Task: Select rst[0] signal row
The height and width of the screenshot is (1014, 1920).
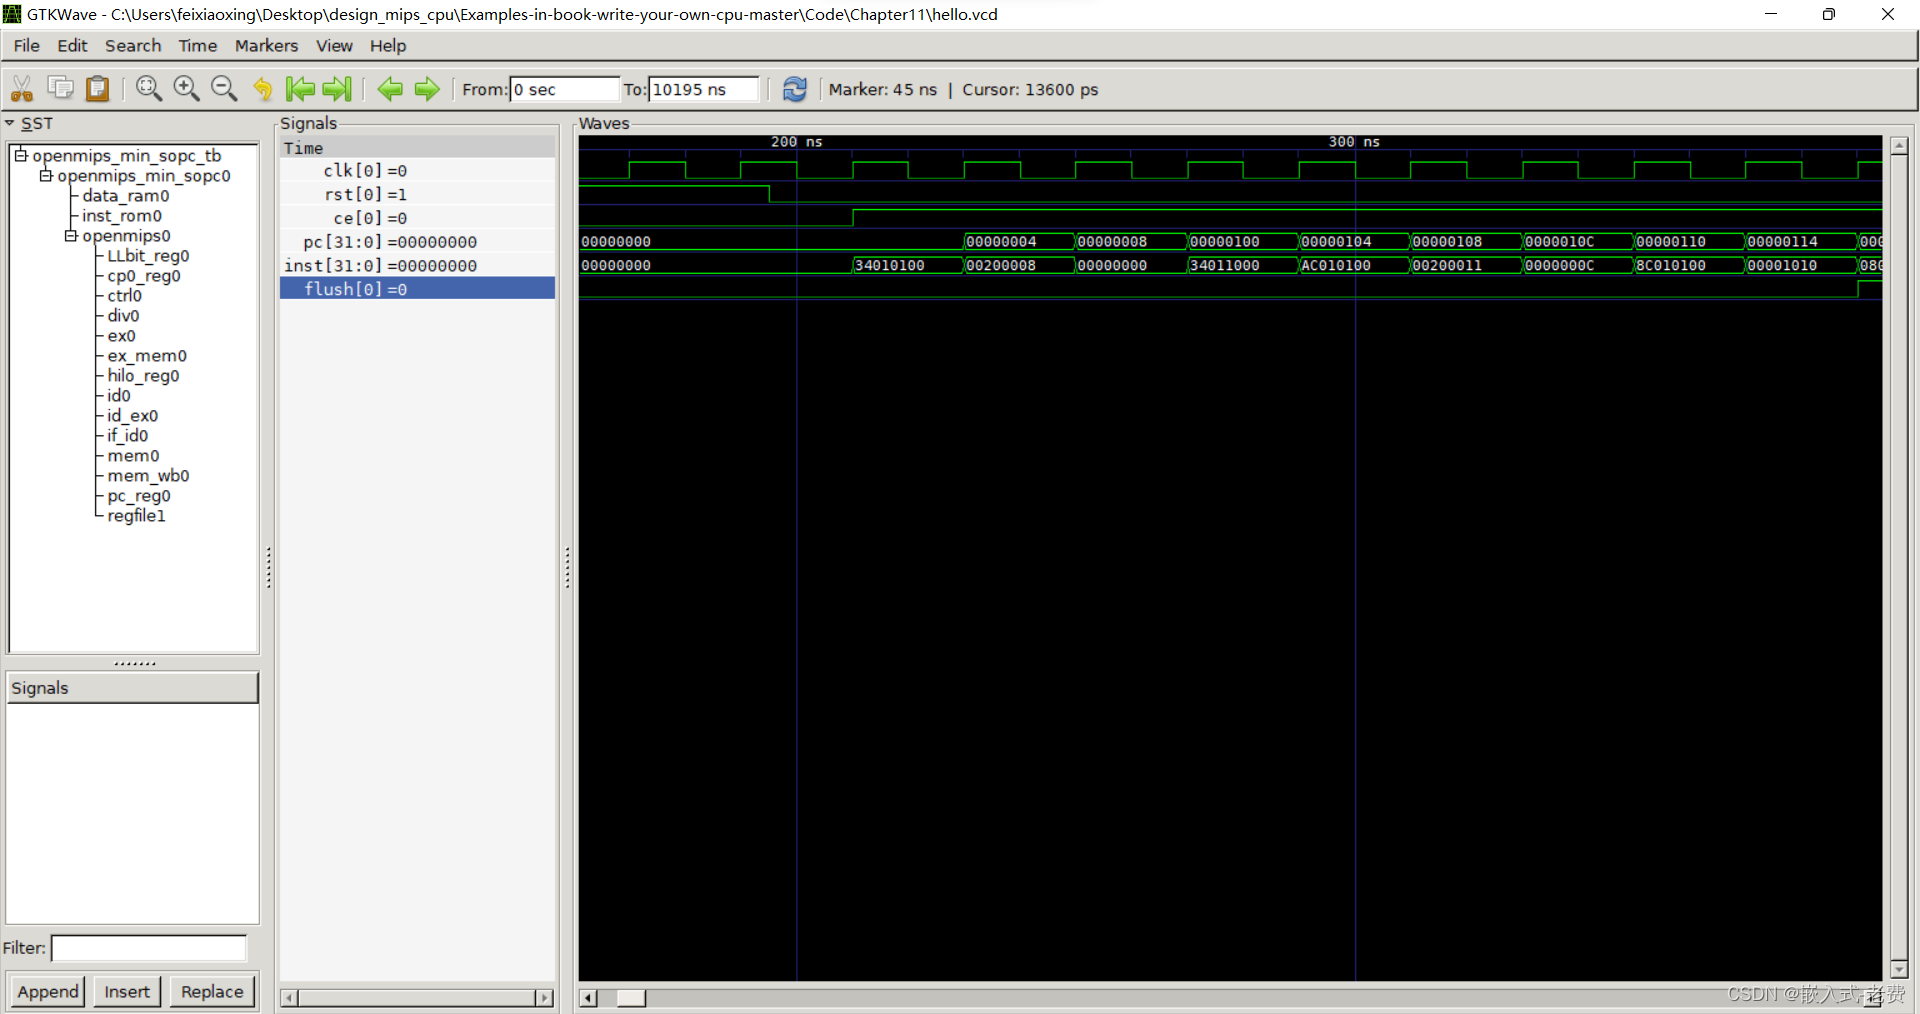Action: (x=417, y=194)
